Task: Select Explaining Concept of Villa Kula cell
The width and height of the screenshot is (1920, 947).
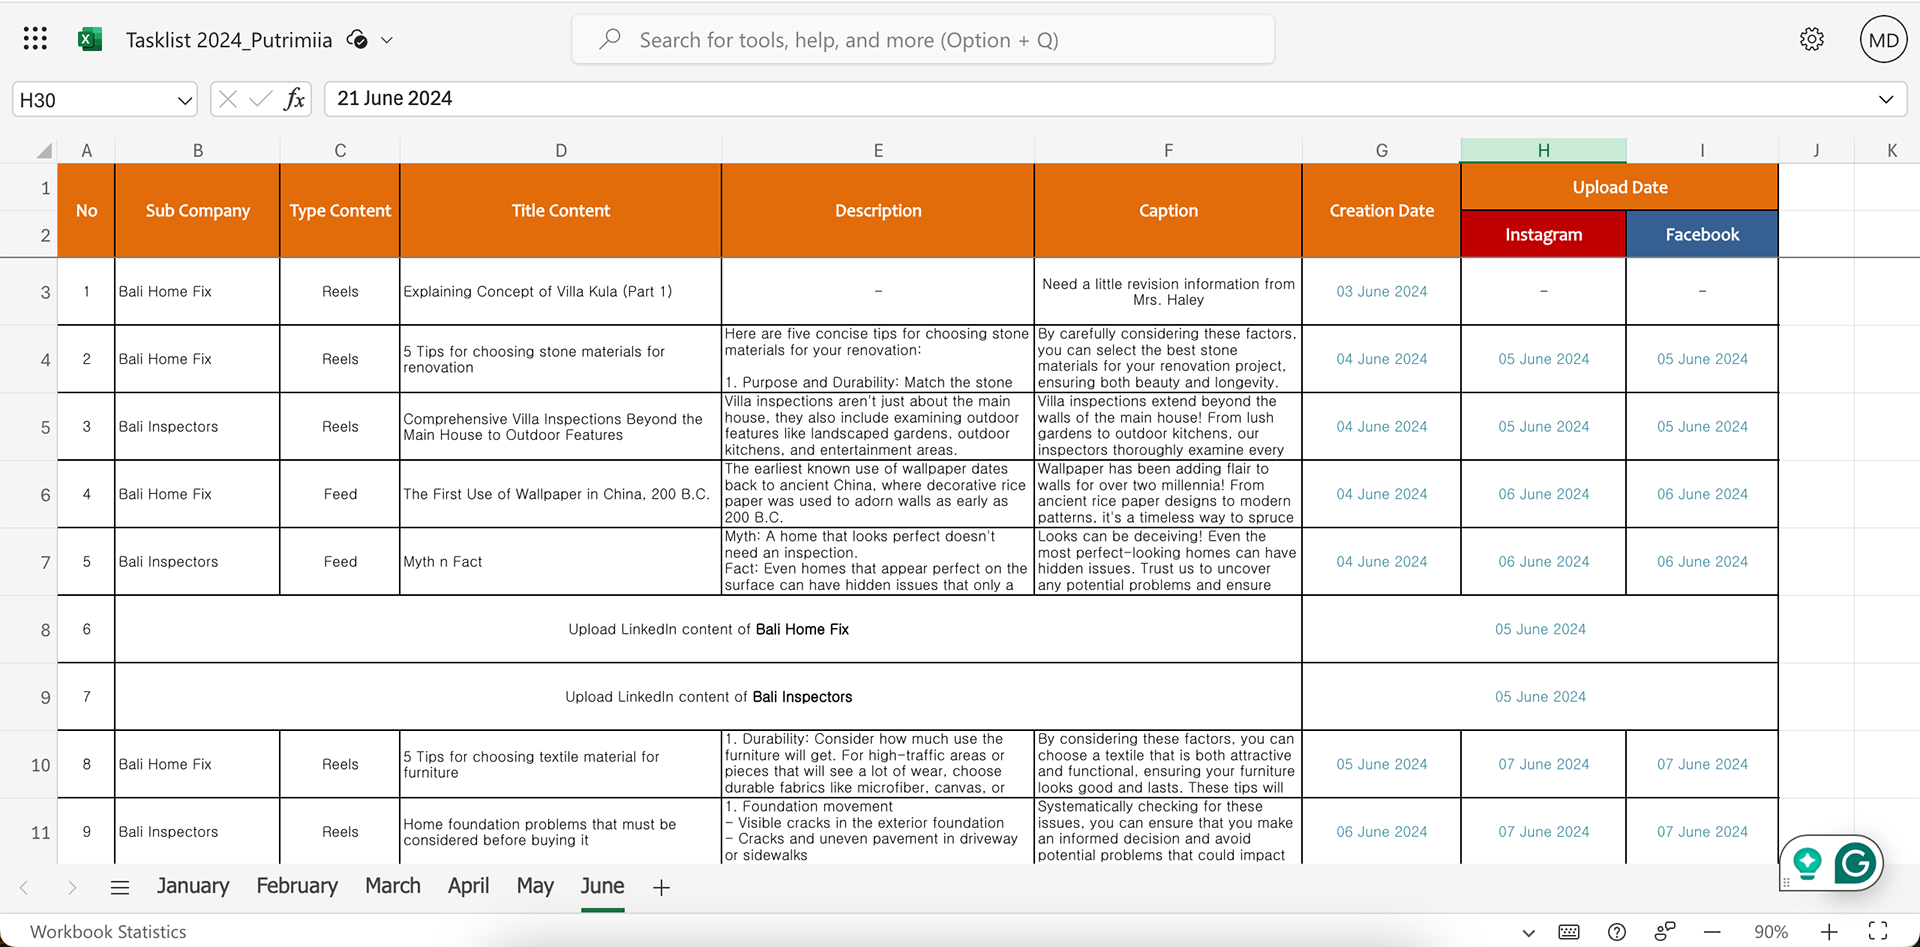Action: (561, 291)
